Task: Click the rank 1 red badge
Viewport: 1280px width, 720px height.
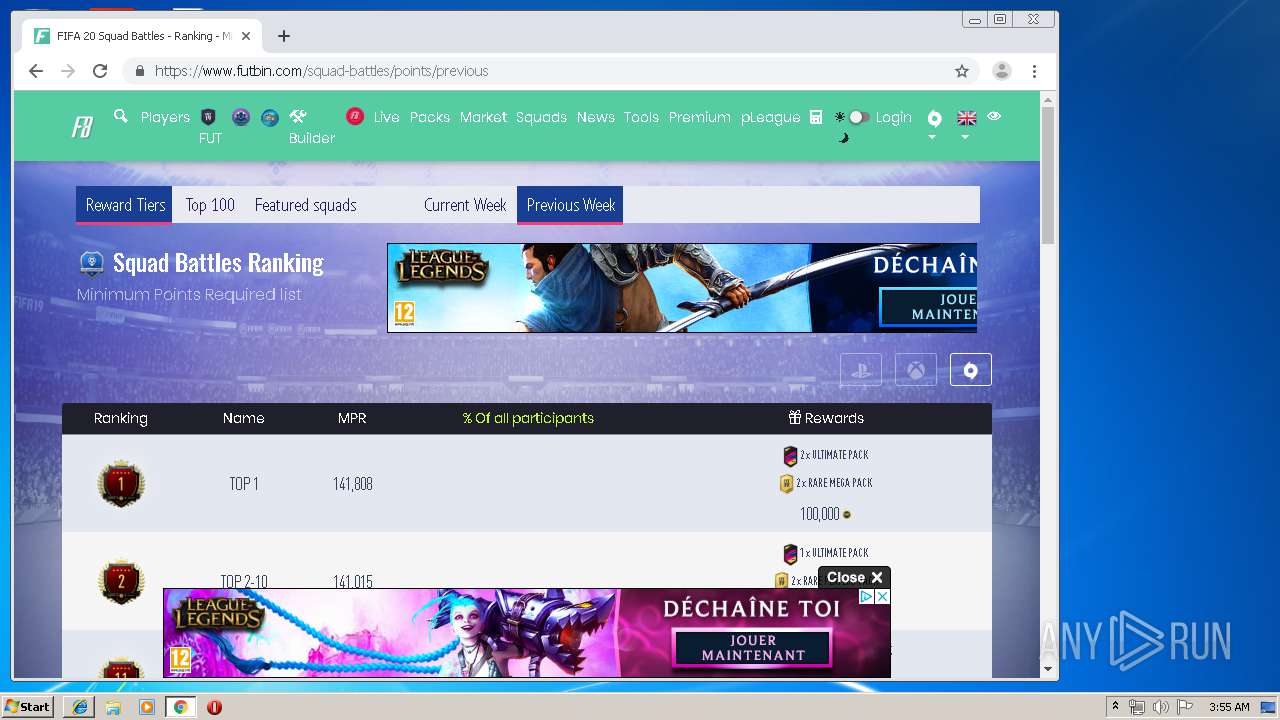Action: click(x=121, y=484)
